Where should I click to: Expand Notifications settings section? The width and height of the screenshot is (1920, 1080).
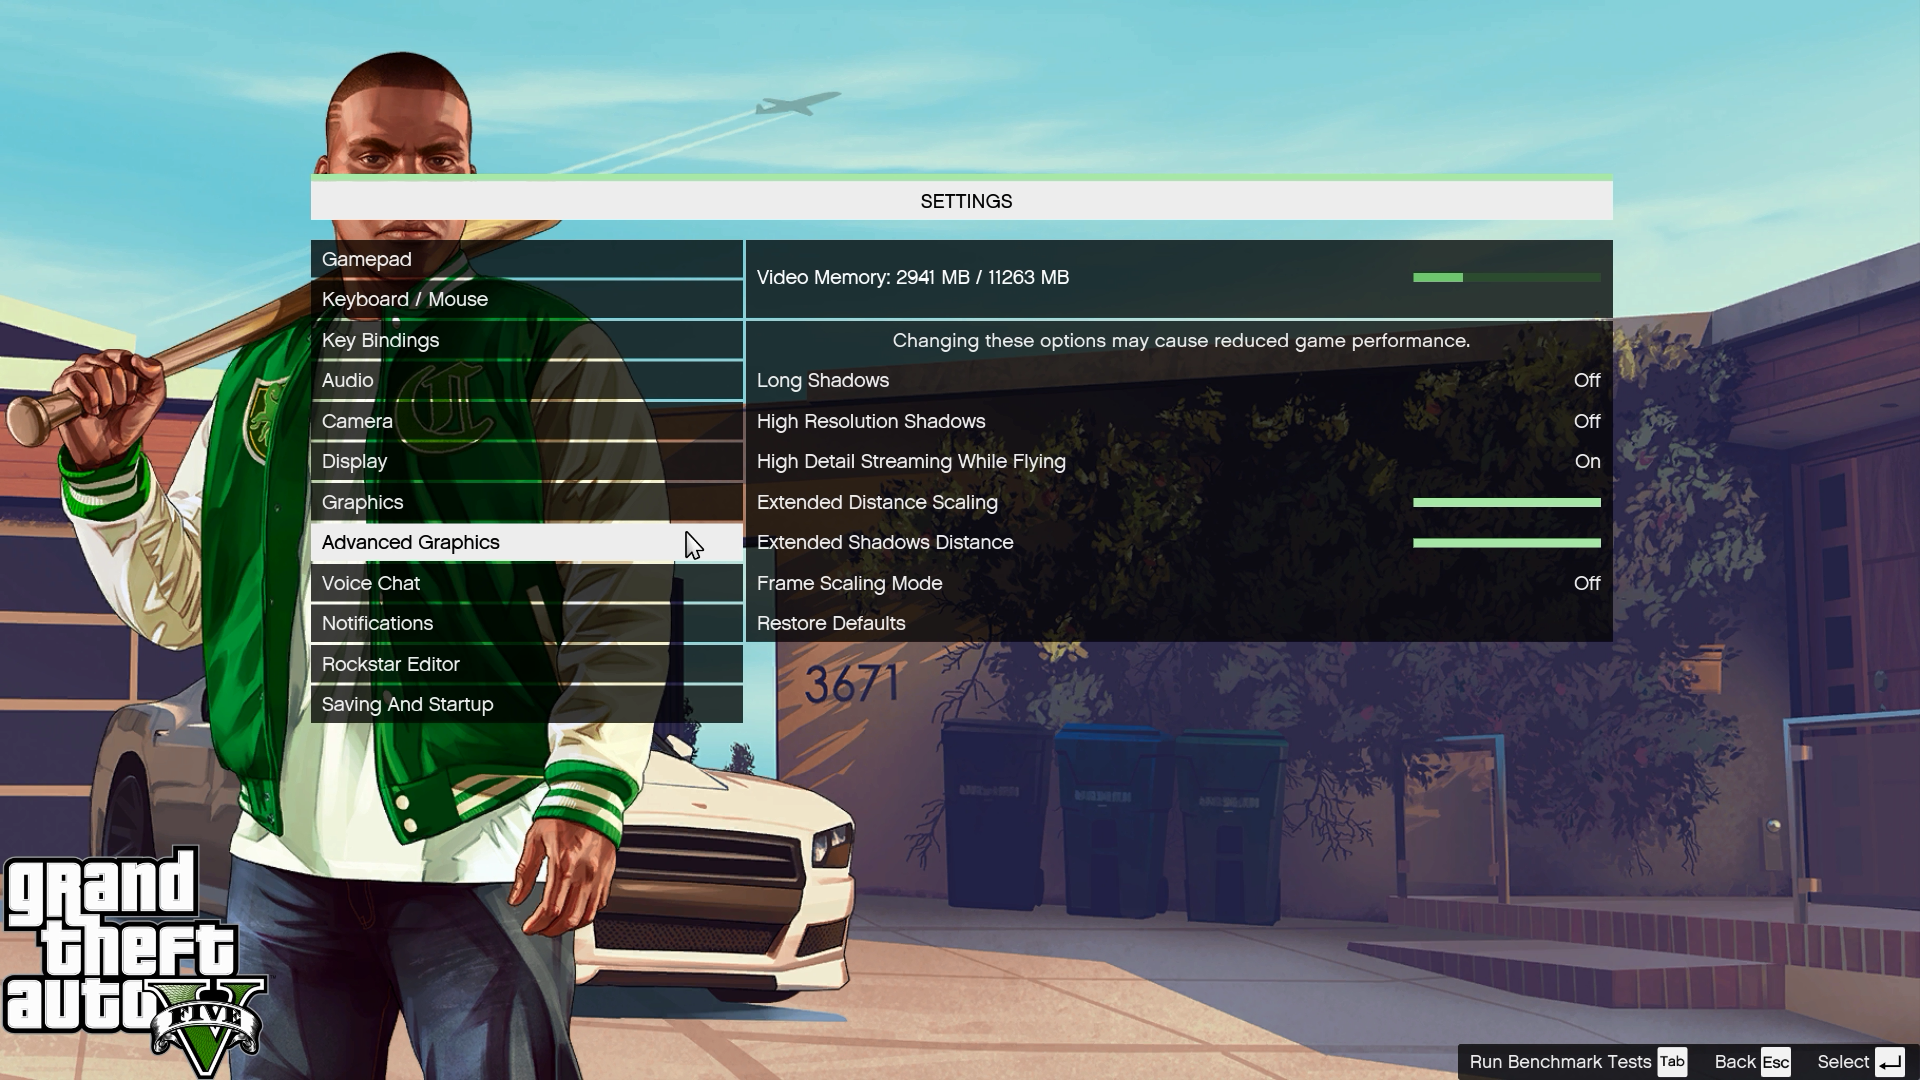(x=377, y=621)
